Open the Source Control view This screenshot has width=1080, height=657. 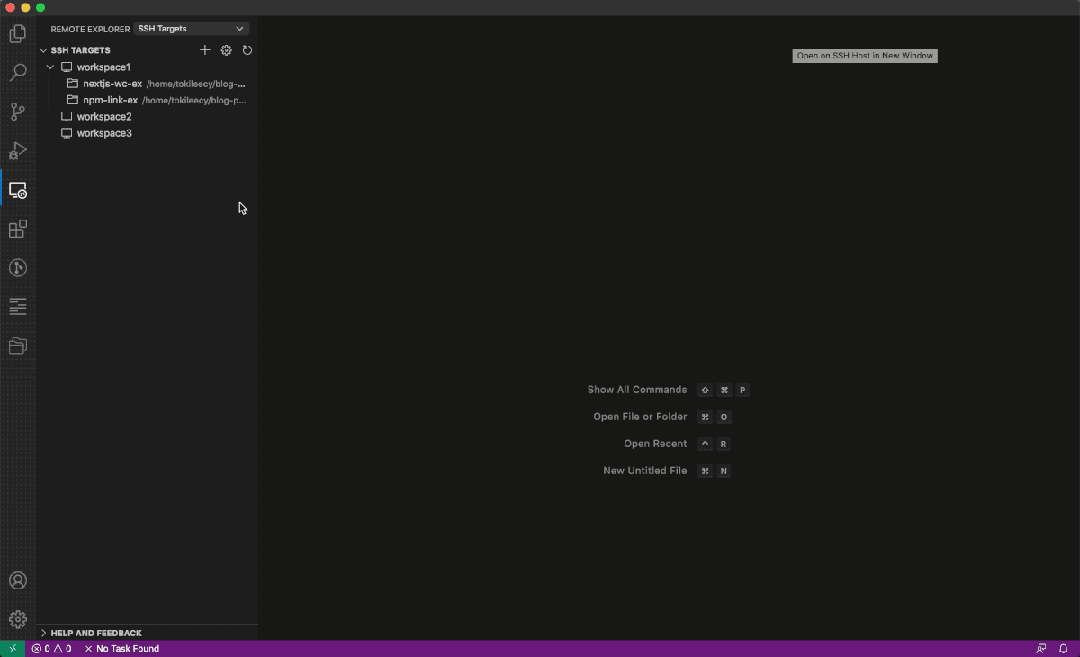pos(17,111)
